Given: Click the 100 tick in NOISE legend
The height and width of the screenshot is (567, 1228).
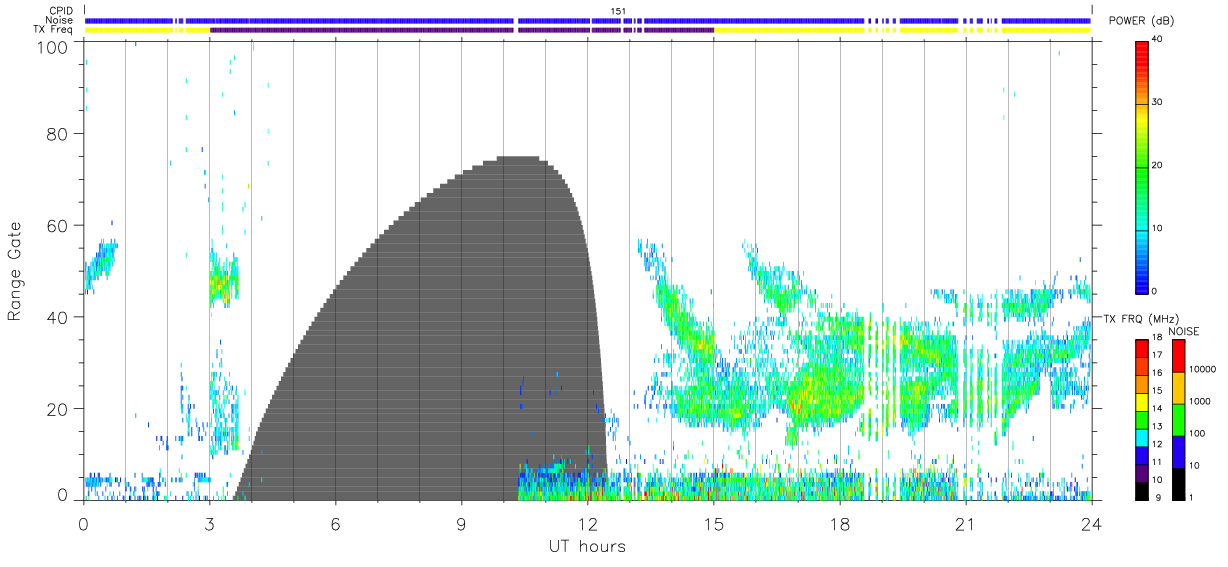Looking at the screenshot, I should pos(1197,433).
